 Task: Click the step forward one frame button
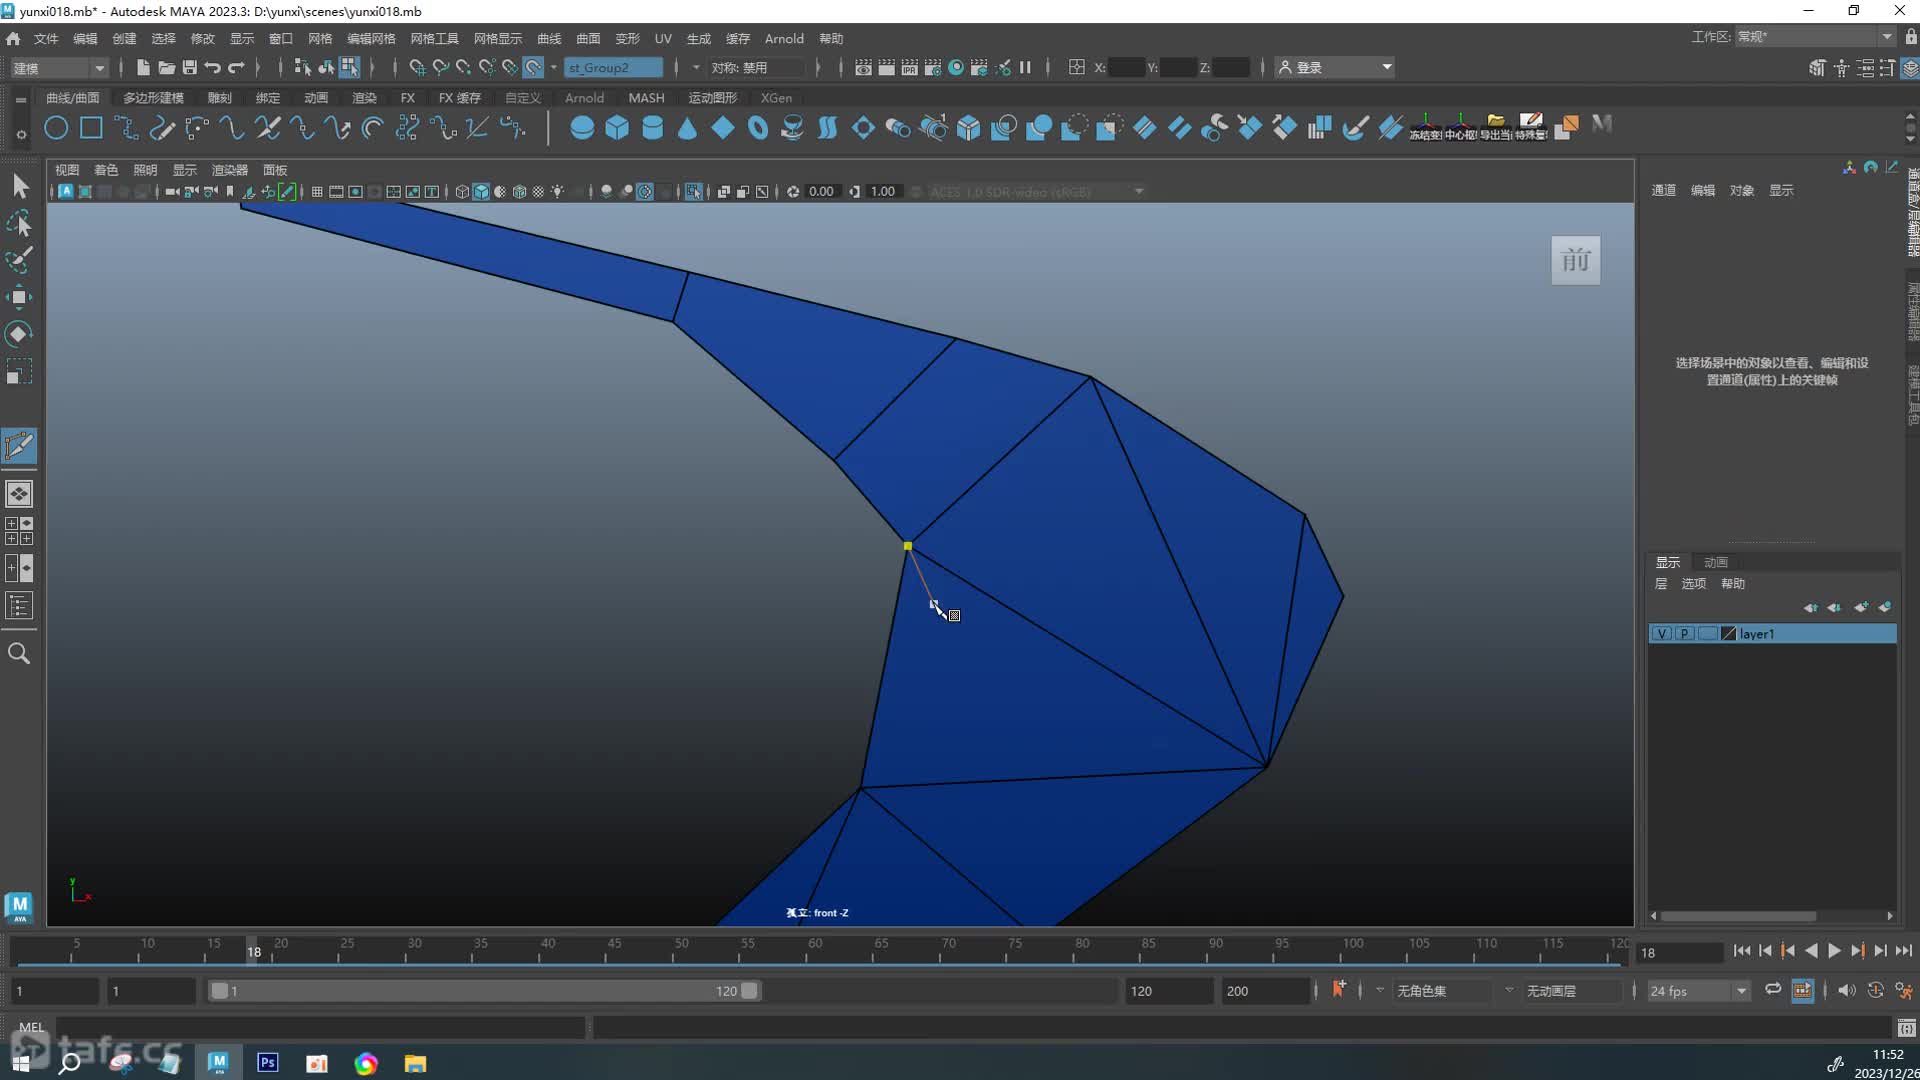click(x=1880, y=951)
